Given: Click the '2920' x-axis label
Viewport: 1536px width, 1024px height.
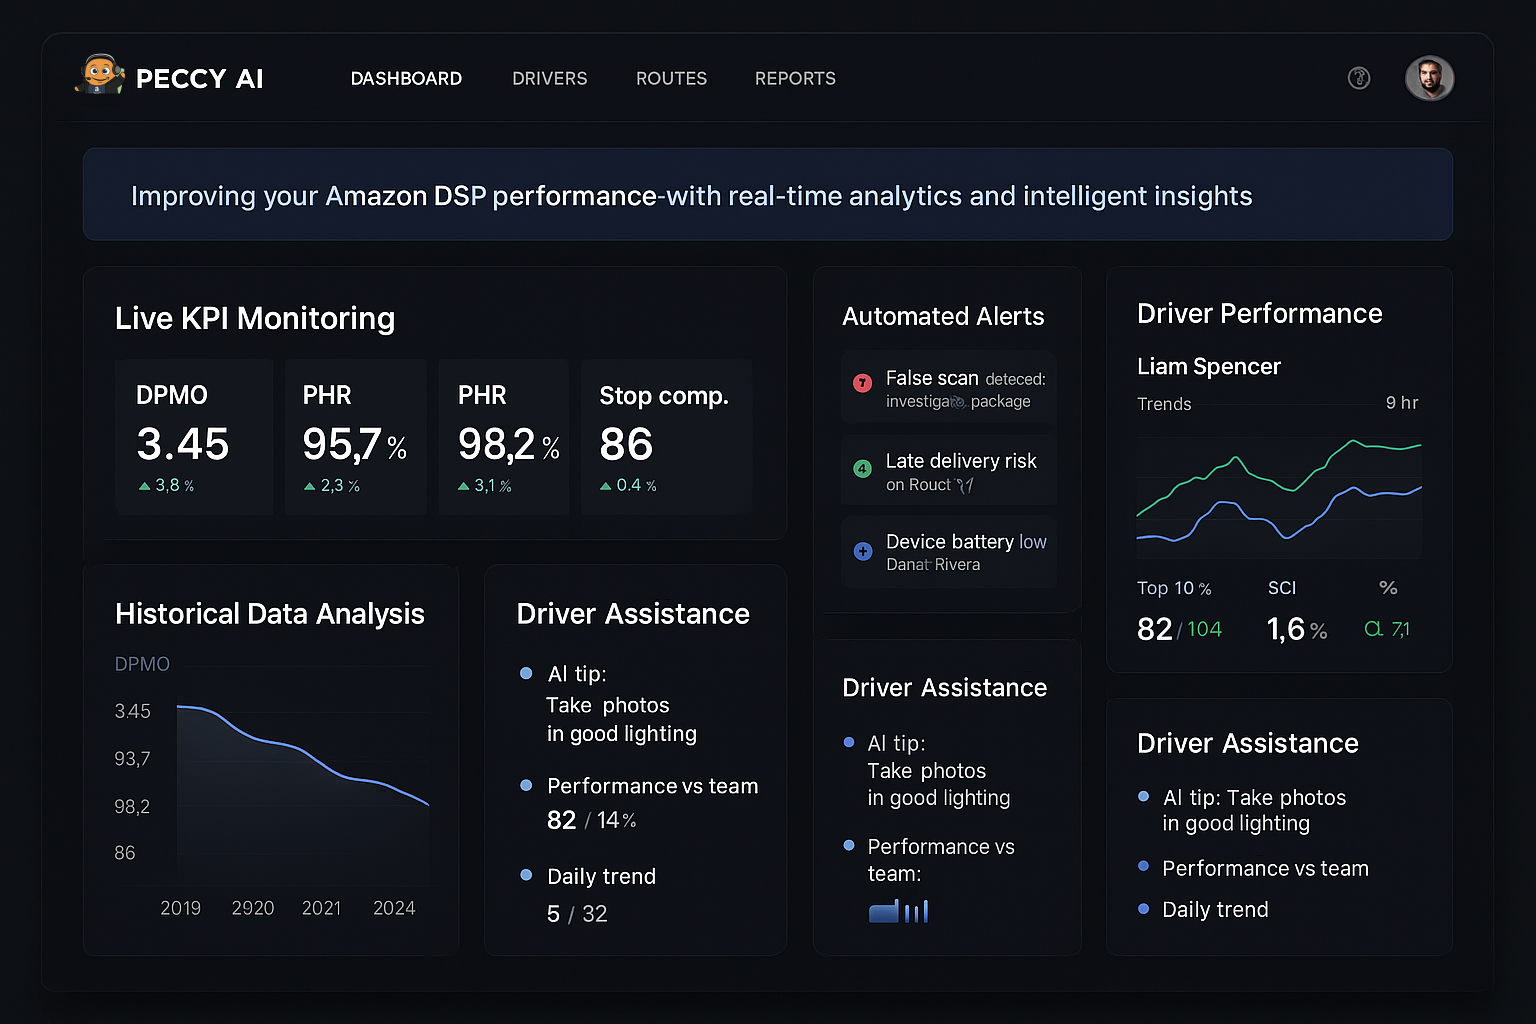Looking at the screenshot, I should point(253,908).
